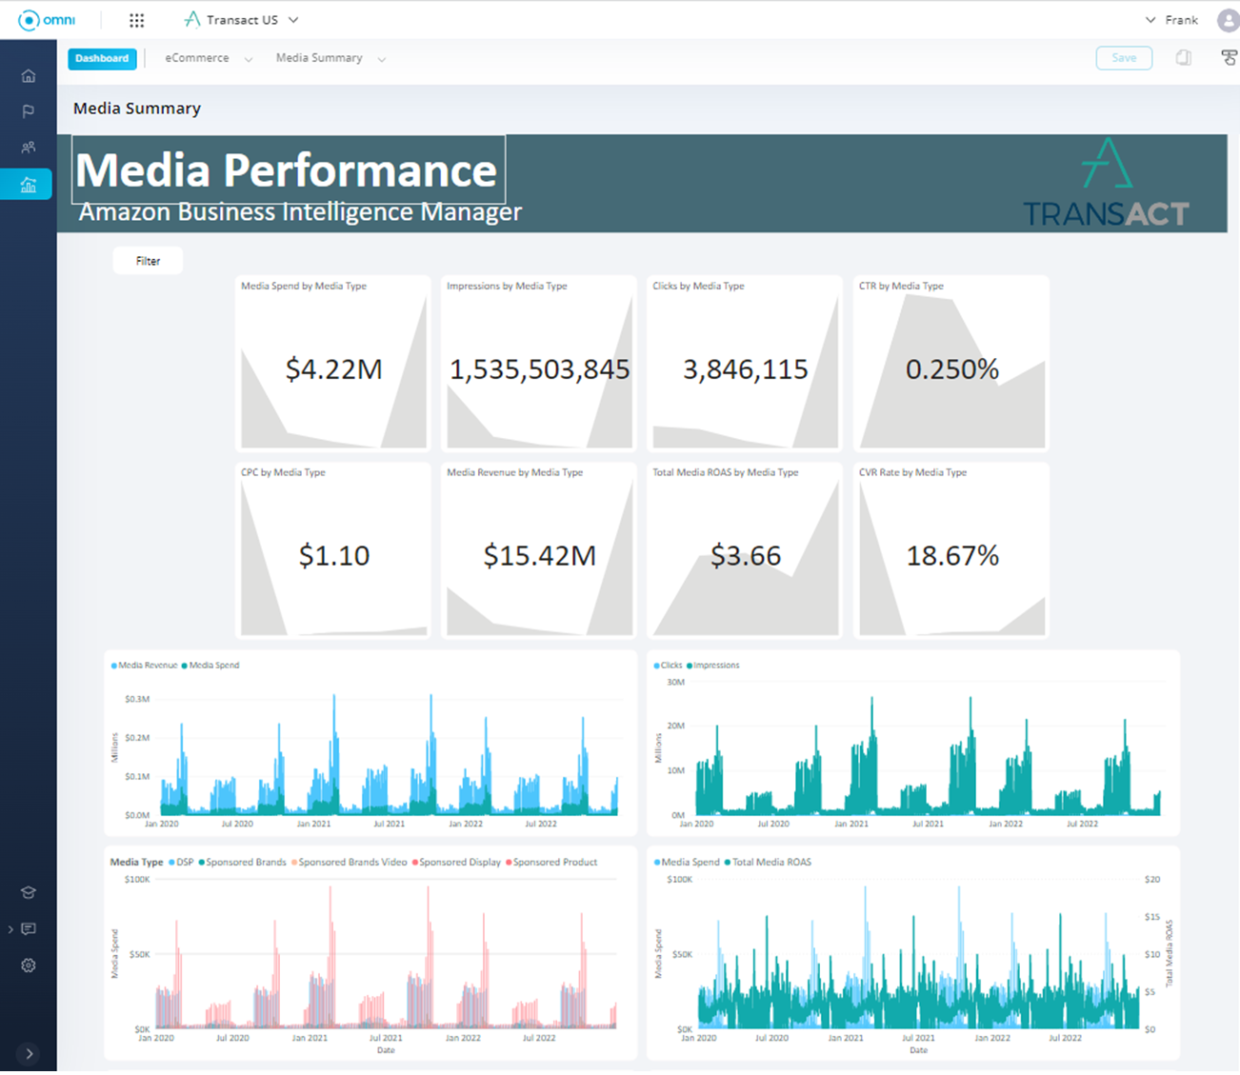
Task: Open the Transact US workspace dropdown
Action: tap(242, 19)
